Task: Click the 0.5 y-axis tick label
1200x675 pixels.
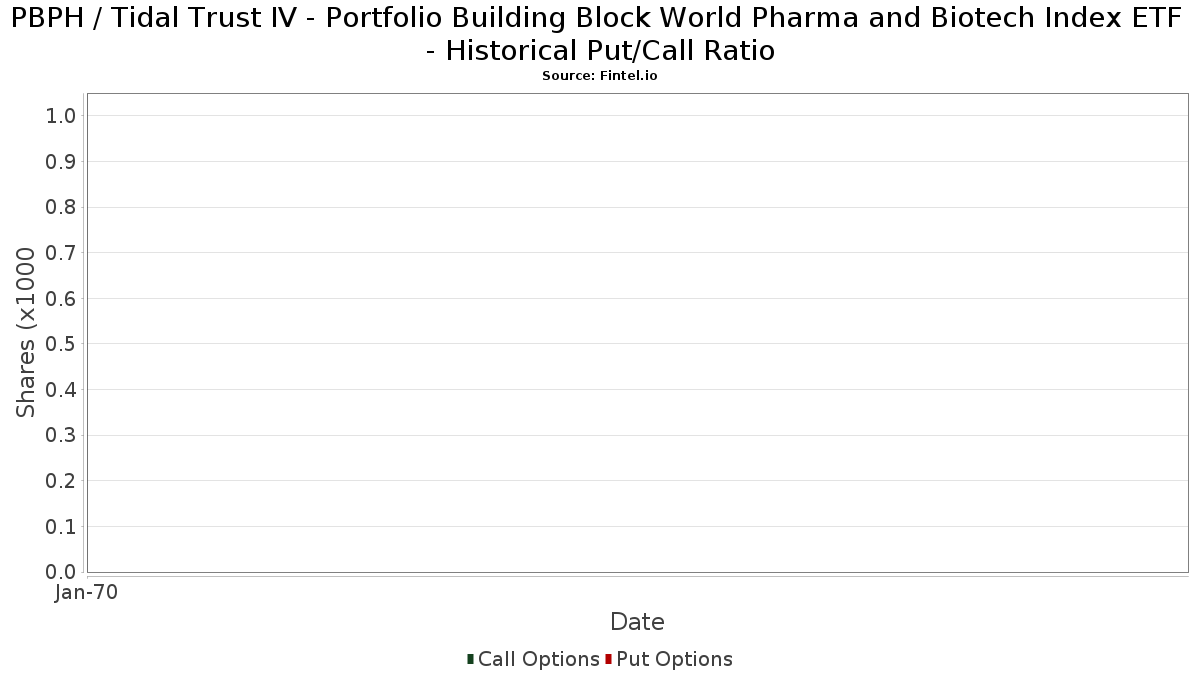Action: (61, 344)
